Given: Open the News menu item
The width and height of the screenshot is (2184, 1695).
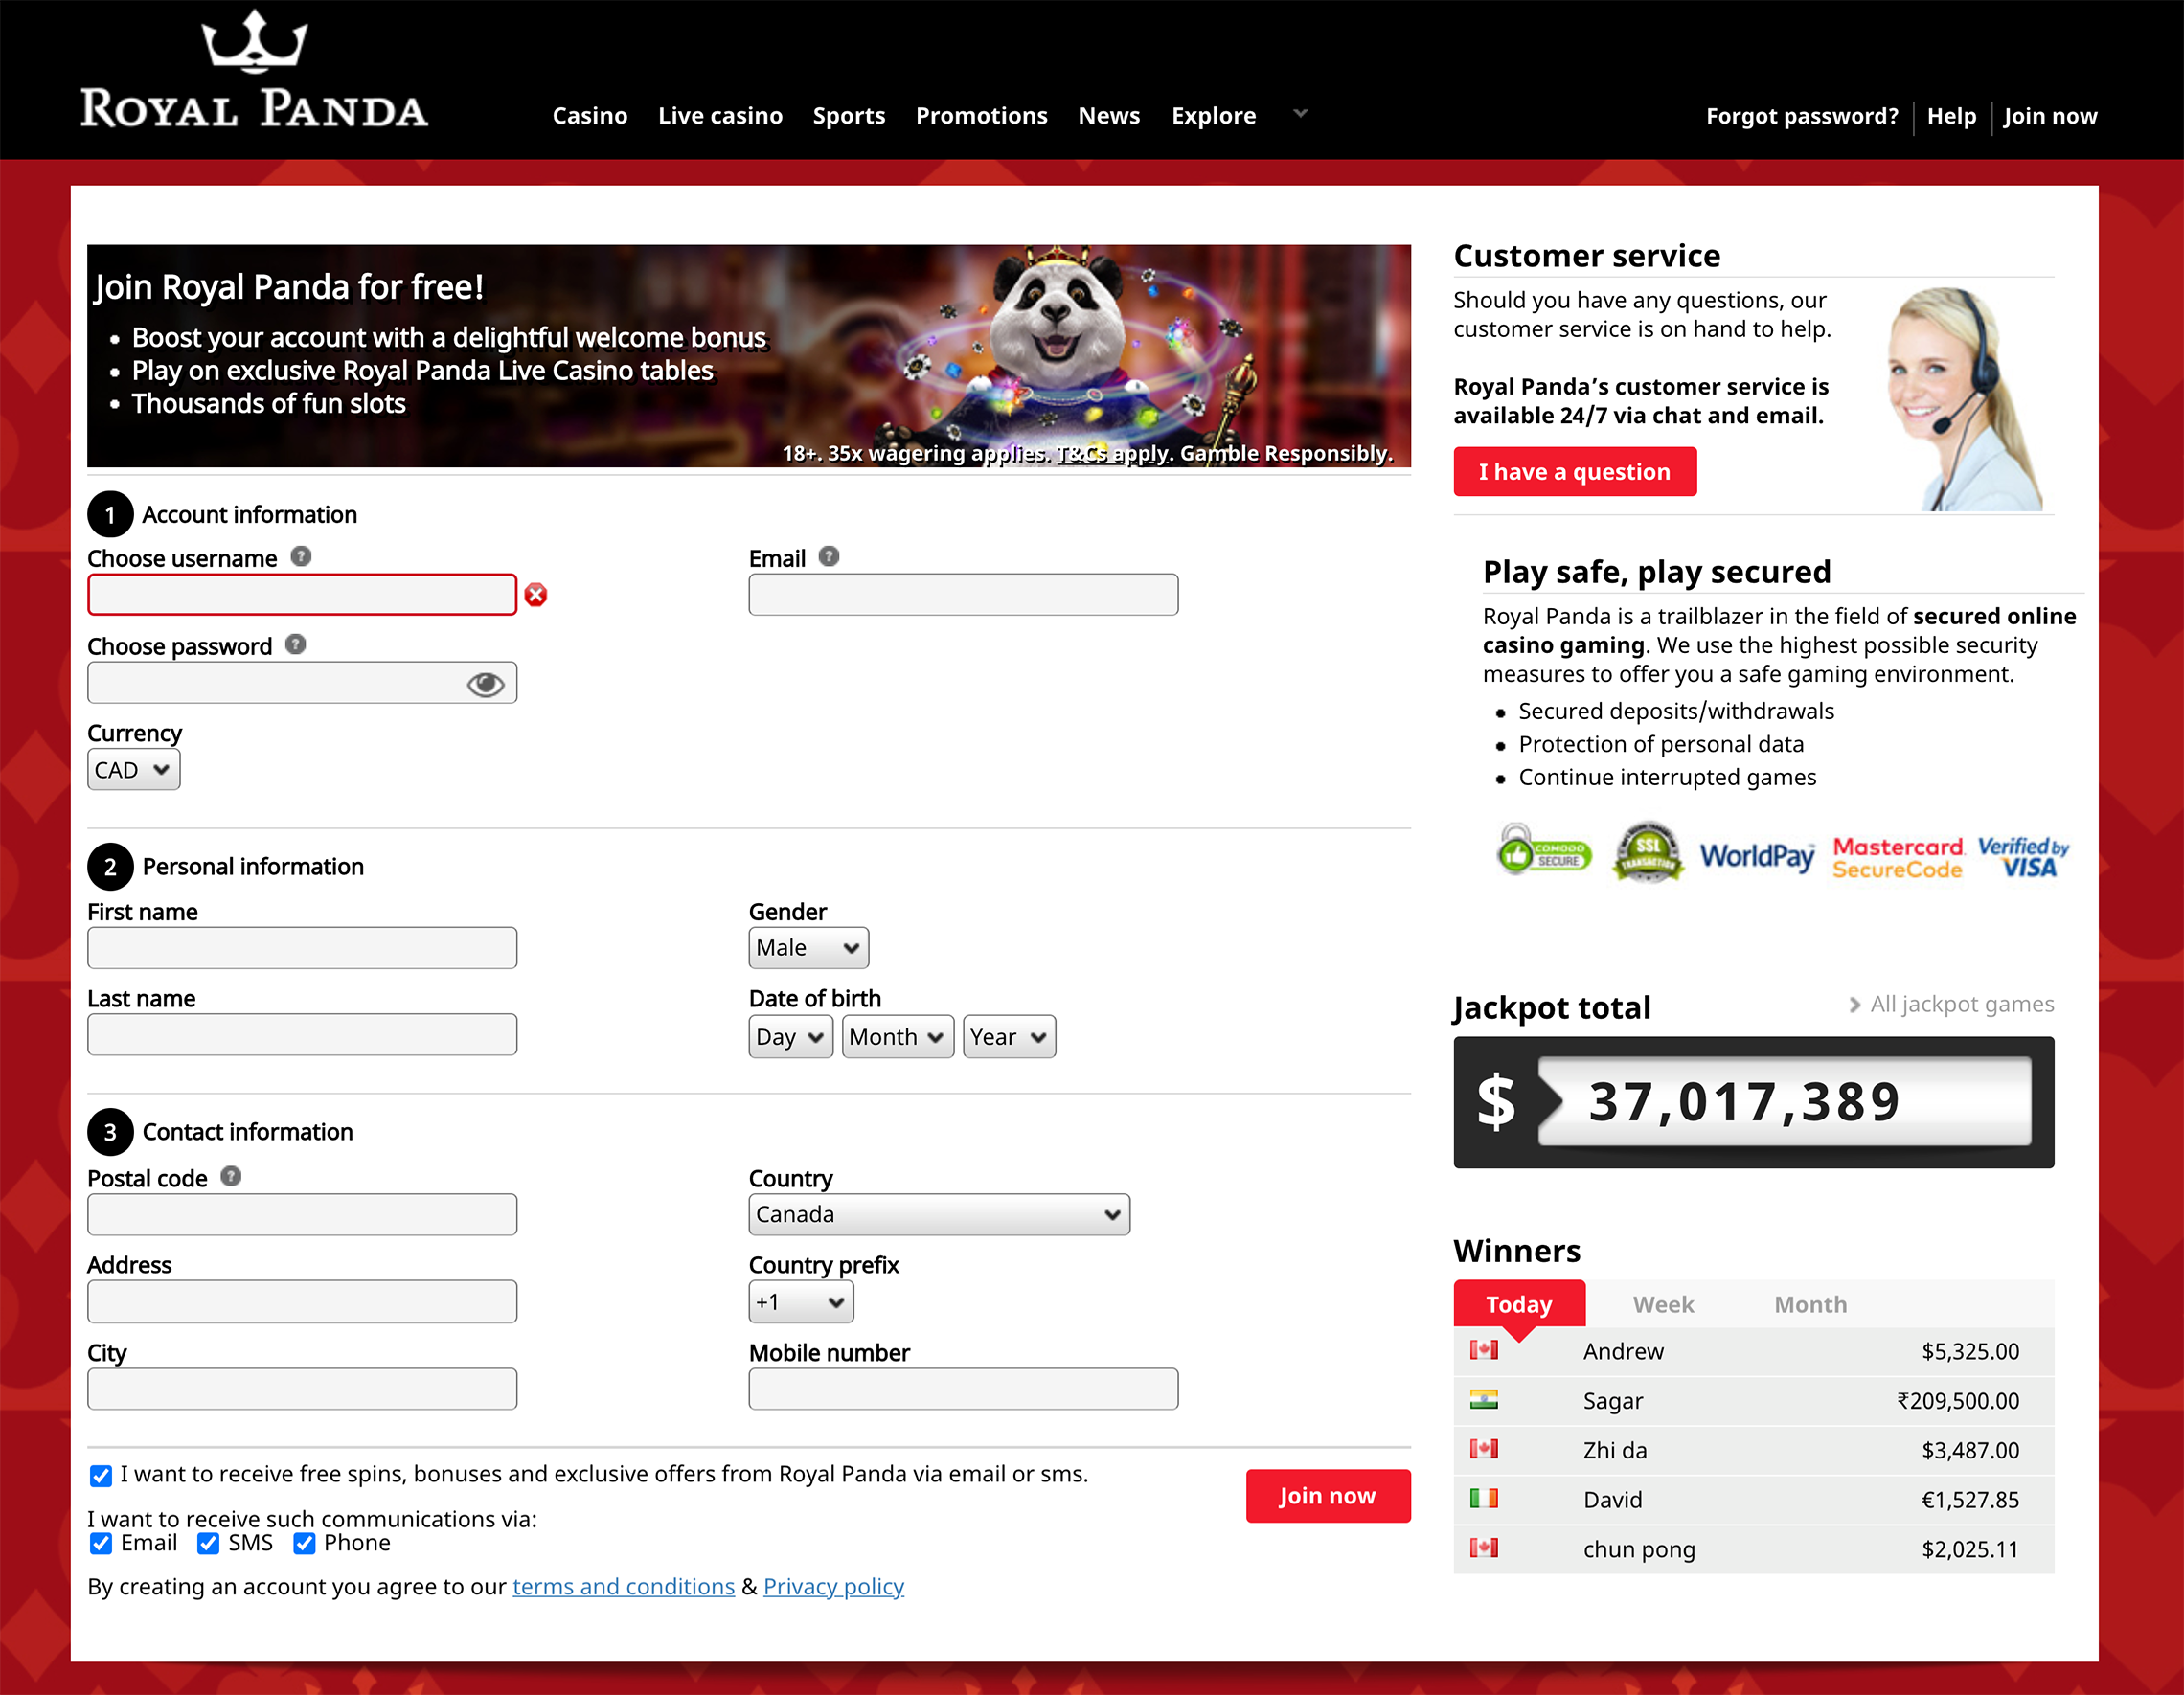Looking at the screenshot, I should click(1109, 116).
